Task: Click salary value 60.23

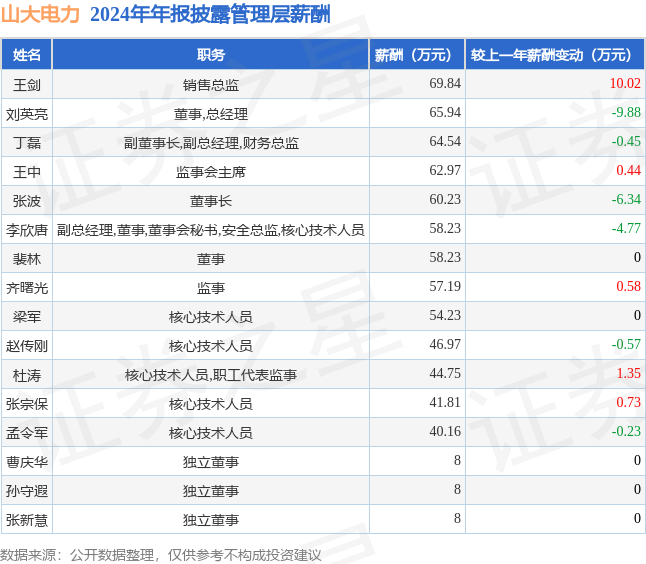Action: [x=445, y=199]
